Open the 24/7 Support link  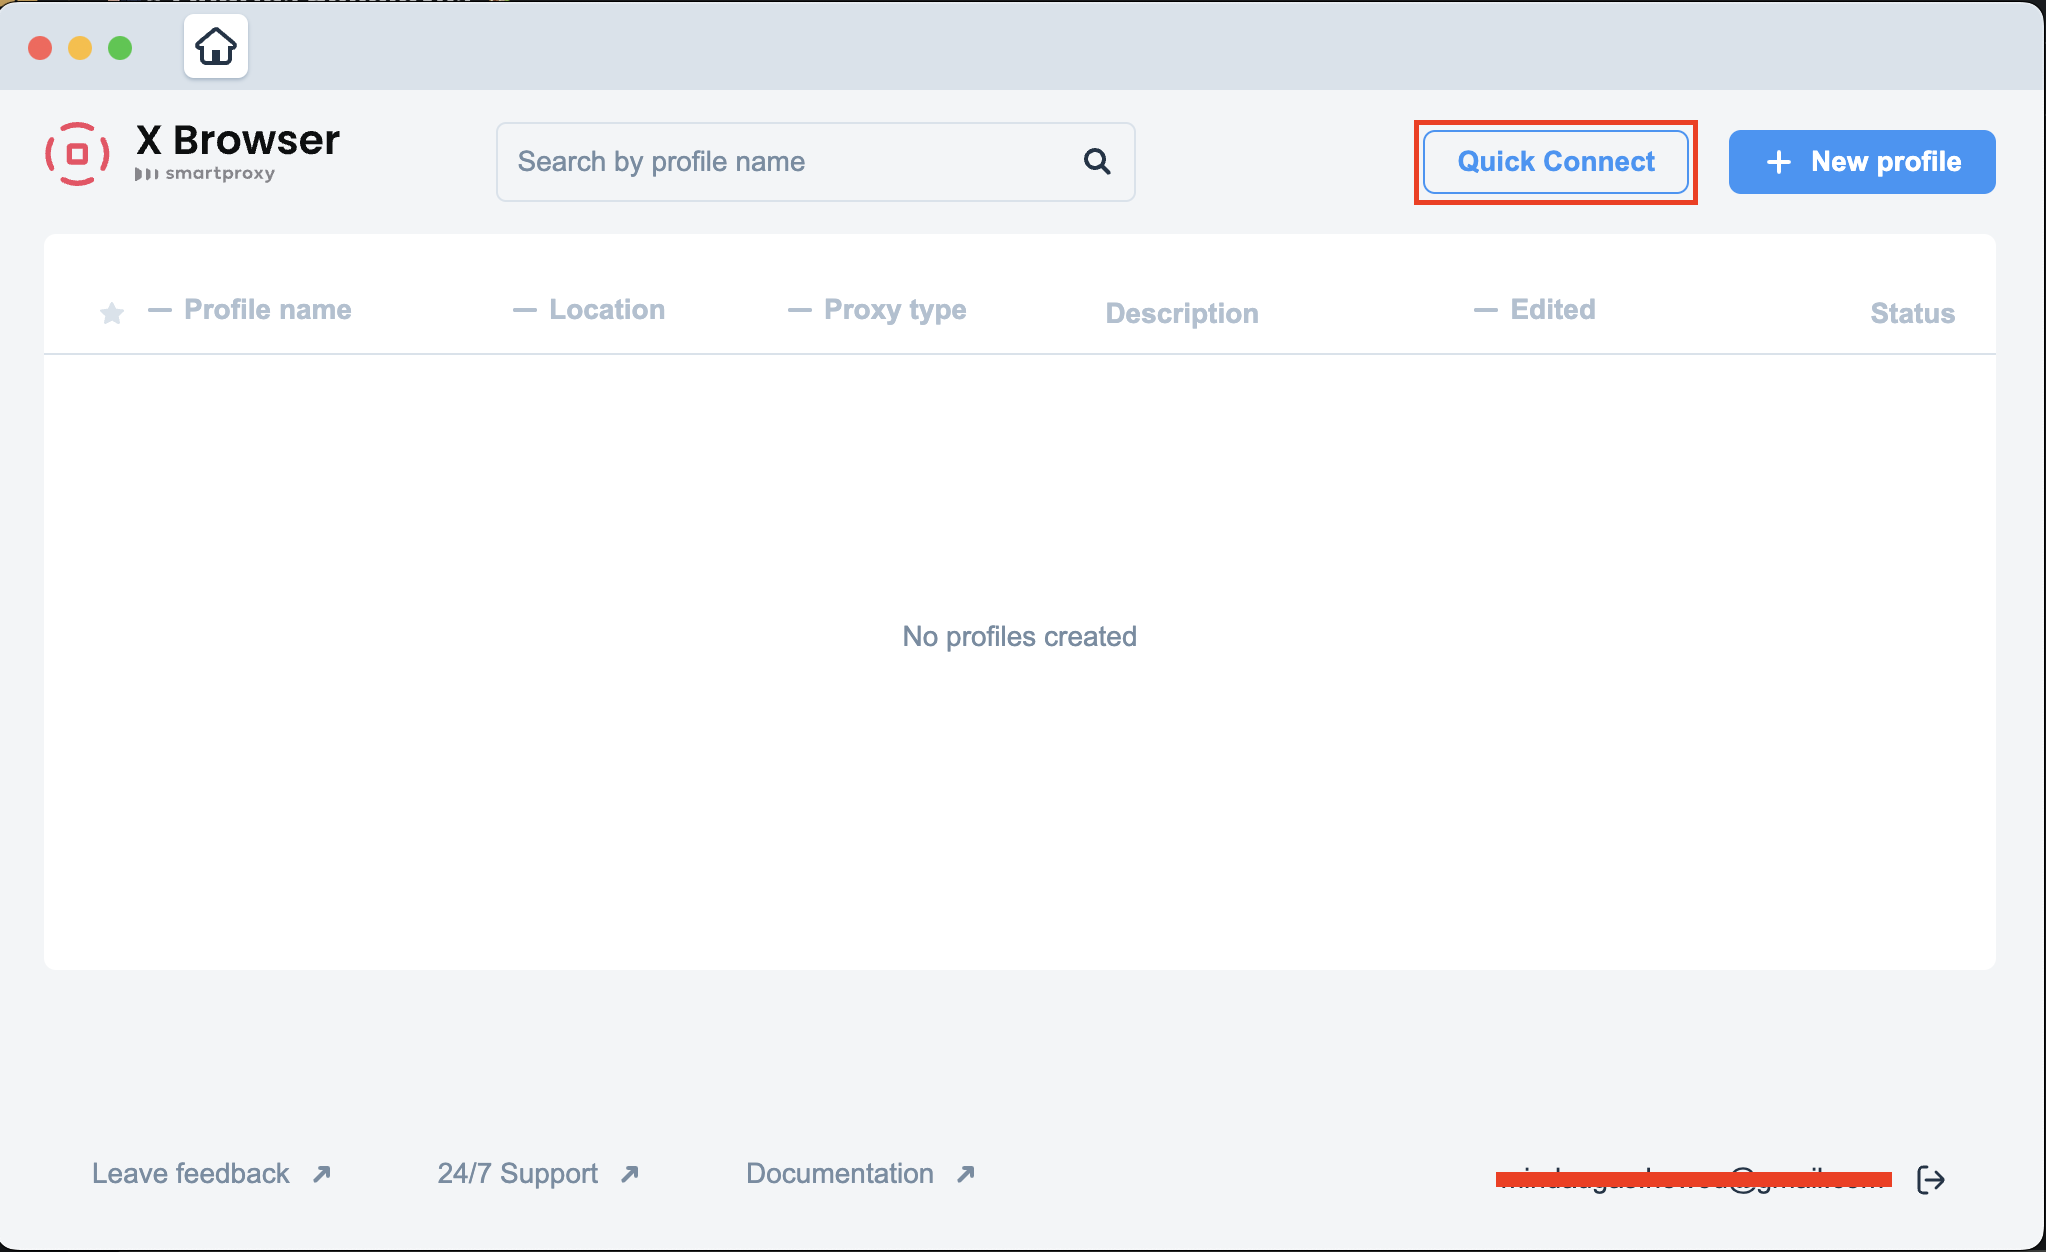(517, 1174)
